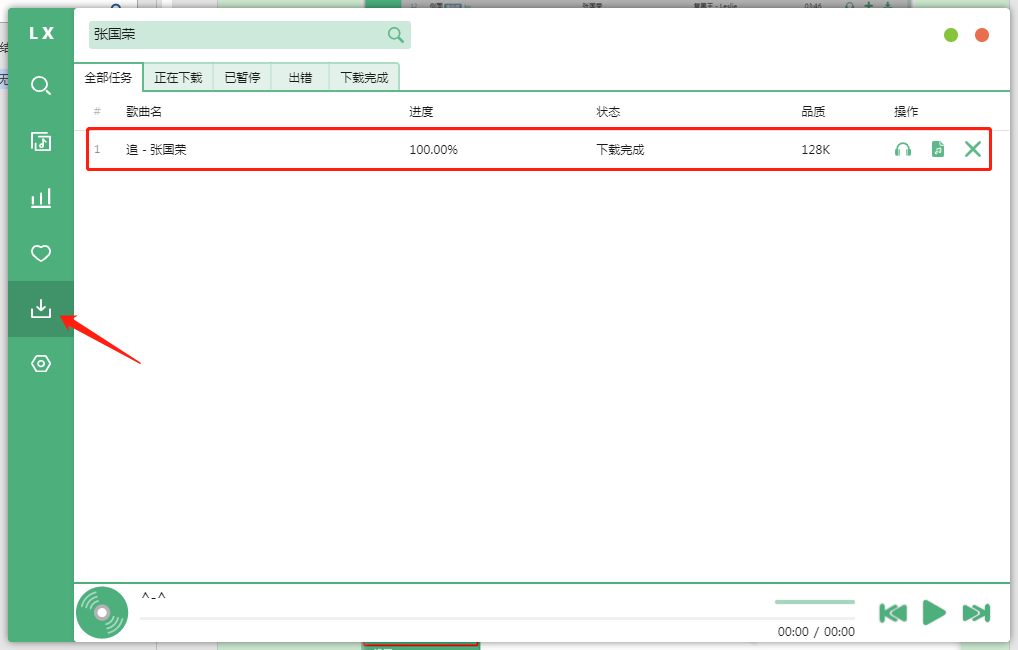Open My Favorites heart icon
The height and width of the screenshot is (650, 1018).
(40, 253)
